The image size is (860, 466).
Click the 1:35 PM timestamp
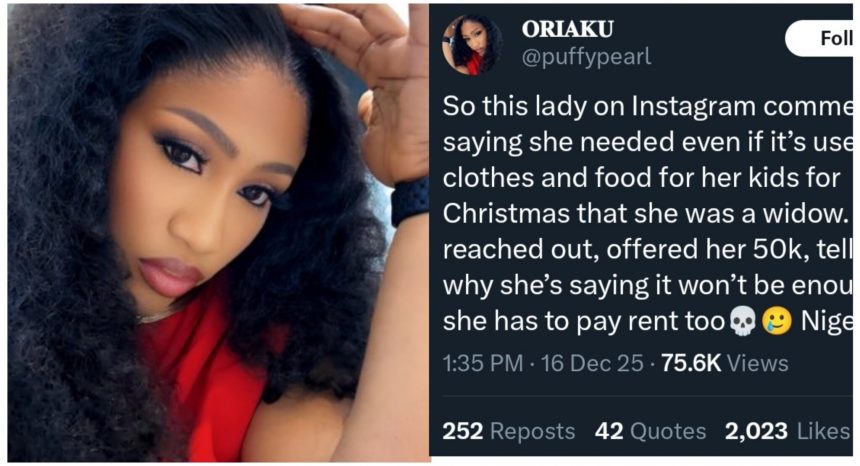[x=481, y=364]
